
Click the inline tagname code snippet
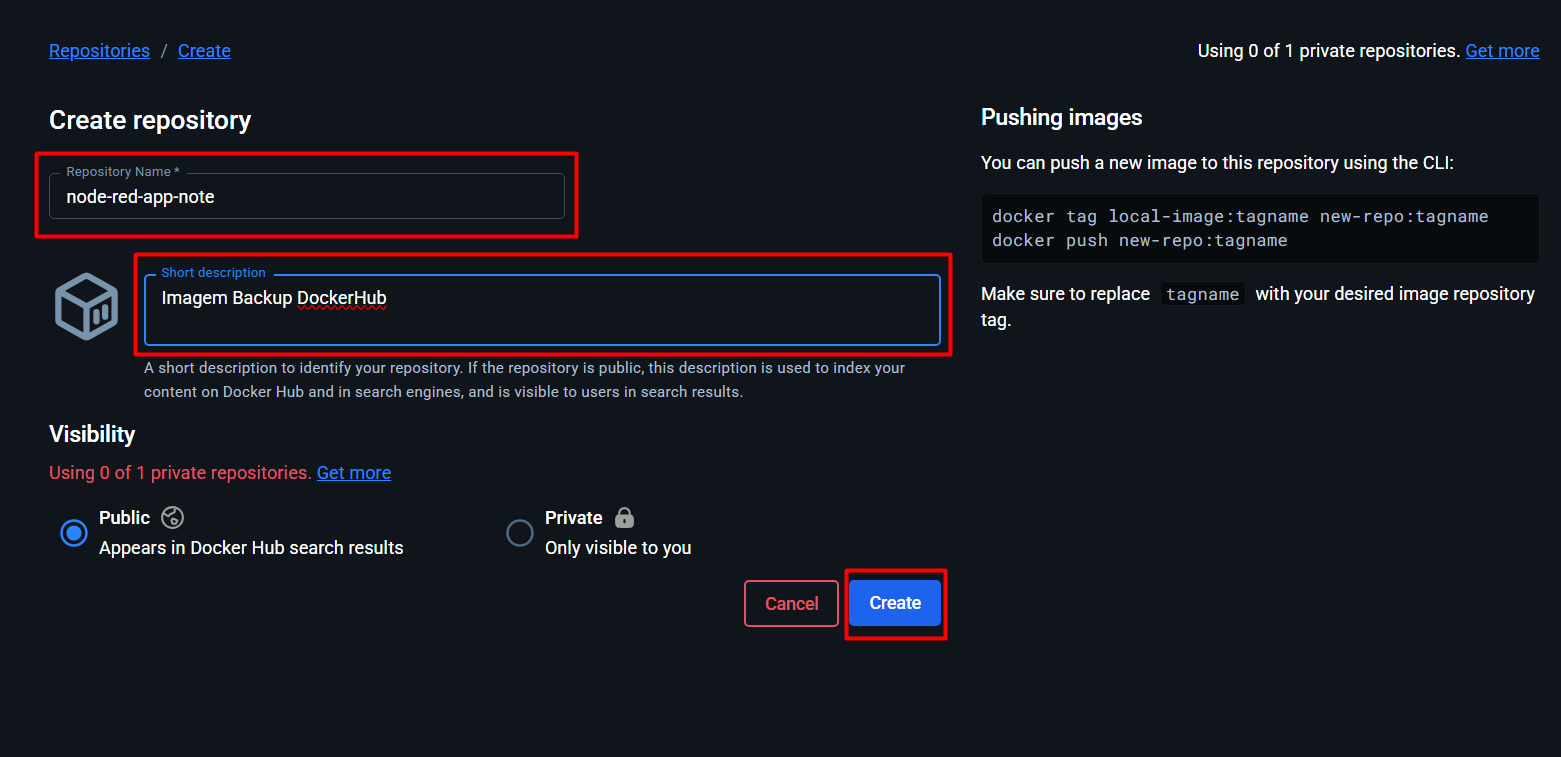click(1202, 295)
